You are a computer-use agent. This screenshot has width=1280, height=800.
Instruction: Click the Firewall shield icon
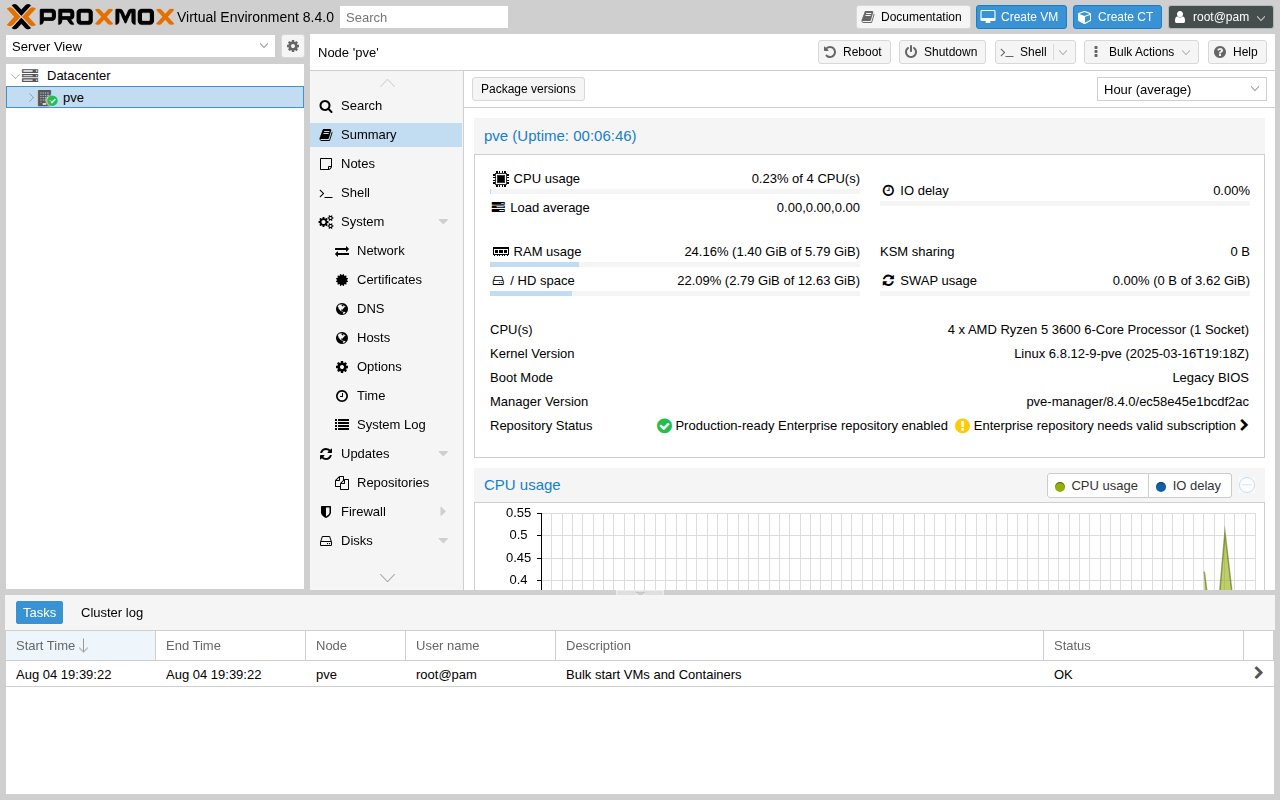[326, 512]
